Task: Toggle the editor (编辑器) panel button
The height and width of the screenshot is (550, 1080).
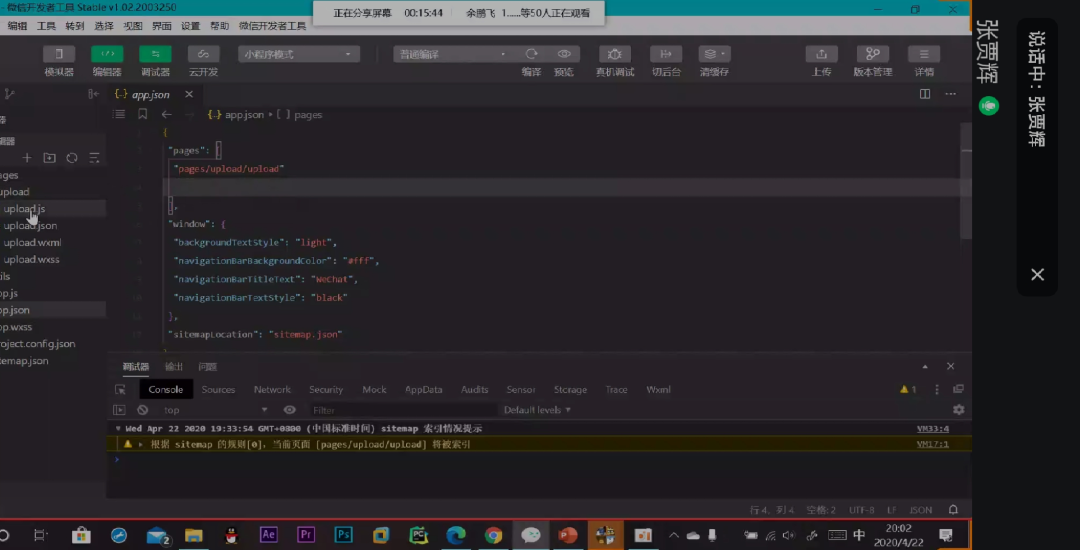Action: click(107, 54)
